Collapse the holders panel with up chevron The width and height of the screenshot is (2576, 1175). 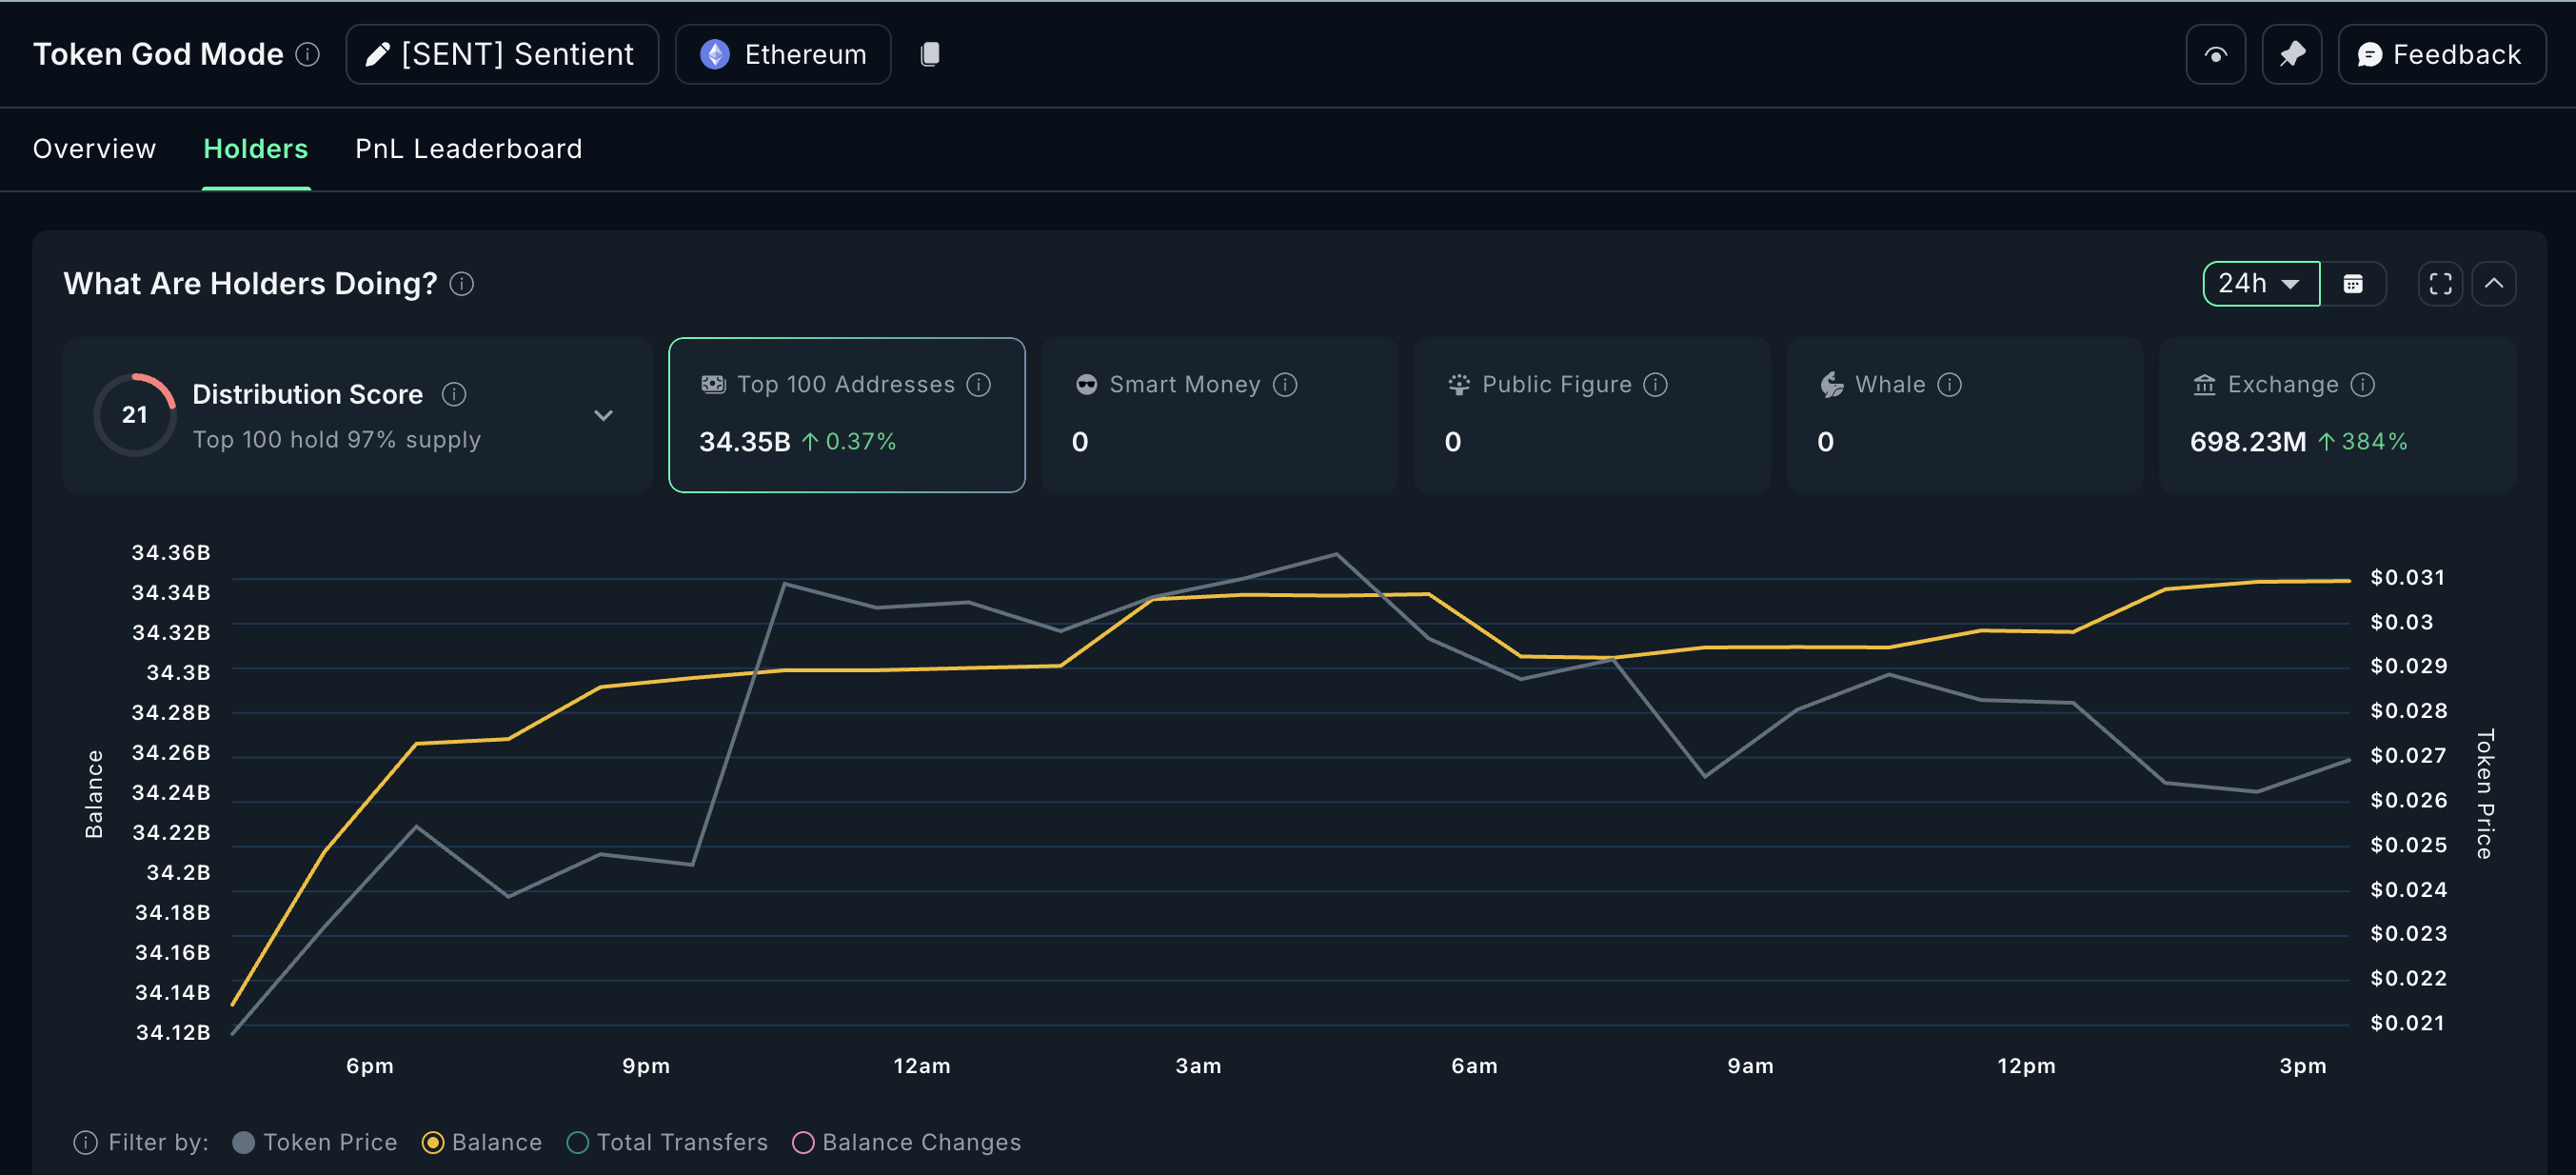point(2494,284)
